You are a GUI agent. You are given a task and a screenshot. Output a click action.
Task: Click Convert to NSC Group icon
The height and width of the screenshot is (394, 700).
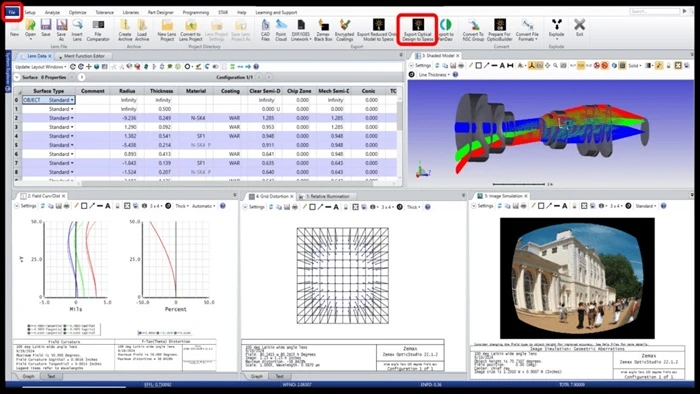click(473, 29)
